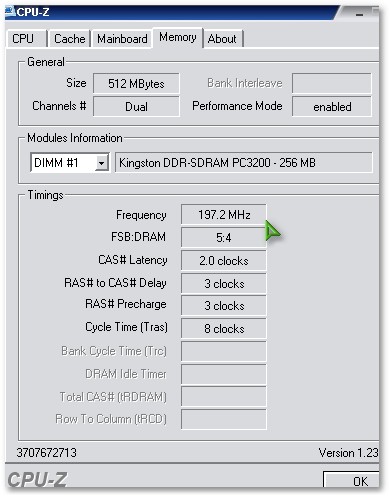Click the Timings group label
The image size is (390, 498).
pyautogui.click(x=45, y=195)
